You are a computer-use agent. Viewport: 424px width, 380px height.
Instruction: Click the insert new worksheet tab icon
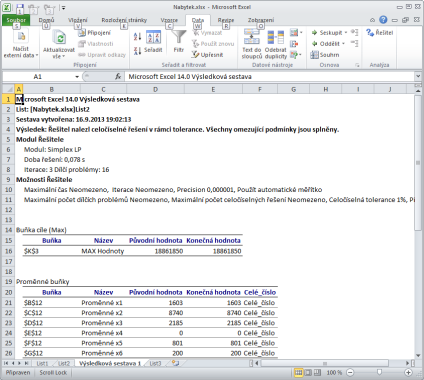point(175,363)
